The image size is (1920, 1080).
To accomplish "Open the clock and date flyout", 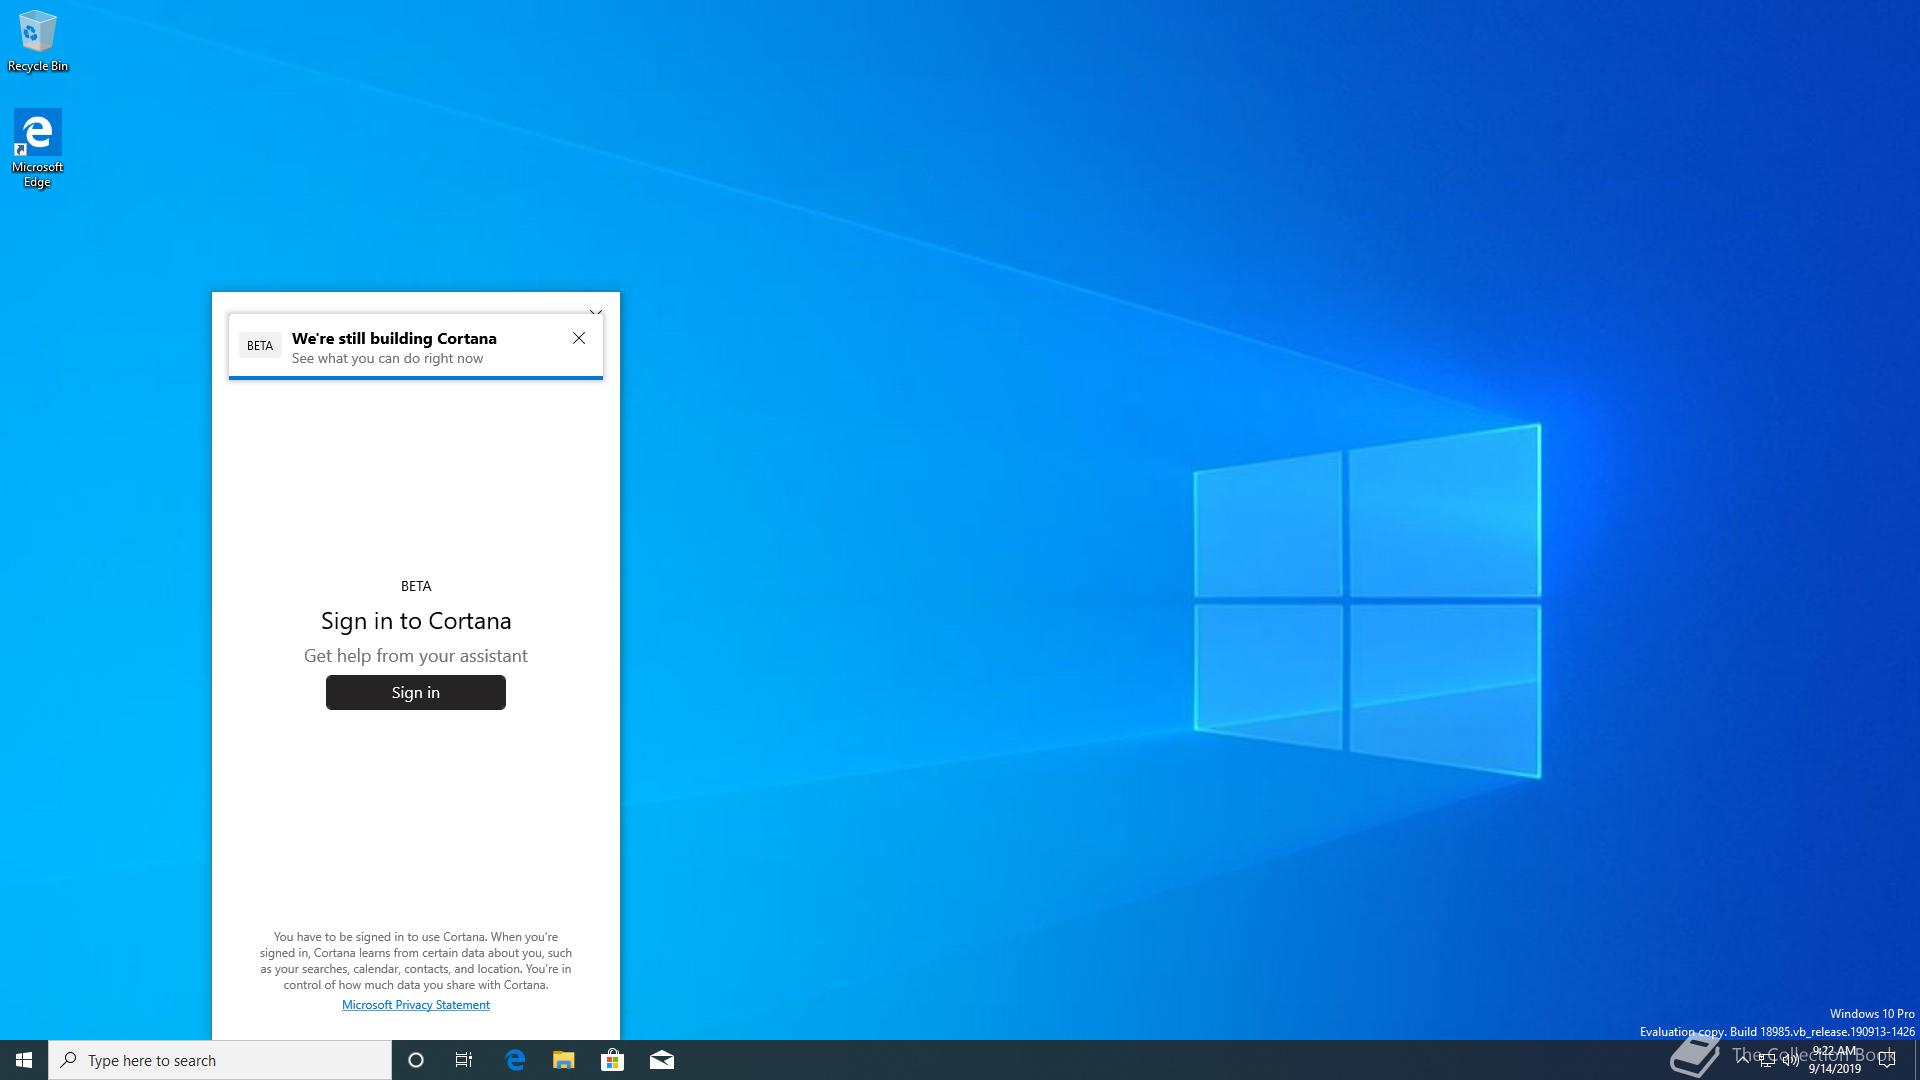I will (1834, 1060).
